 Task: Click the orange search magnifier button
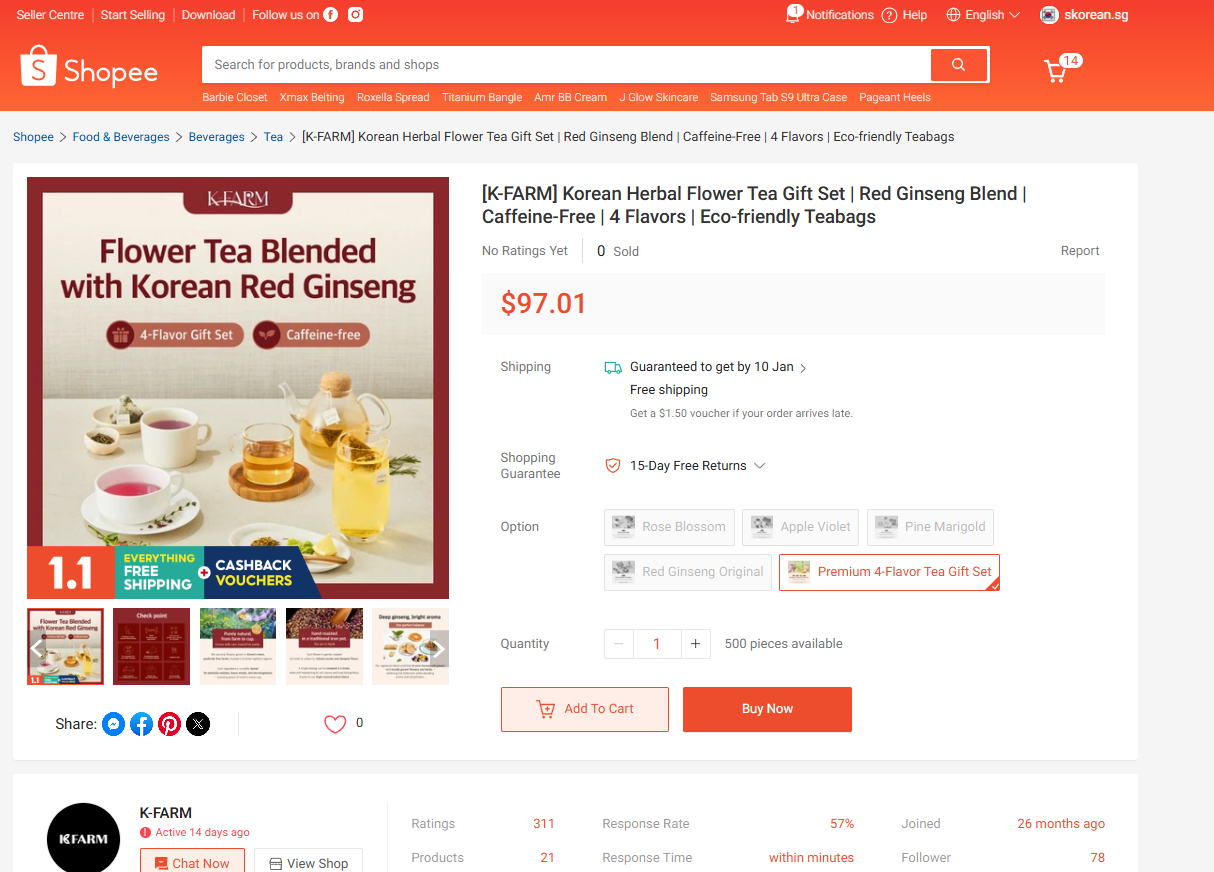[958, 65]
